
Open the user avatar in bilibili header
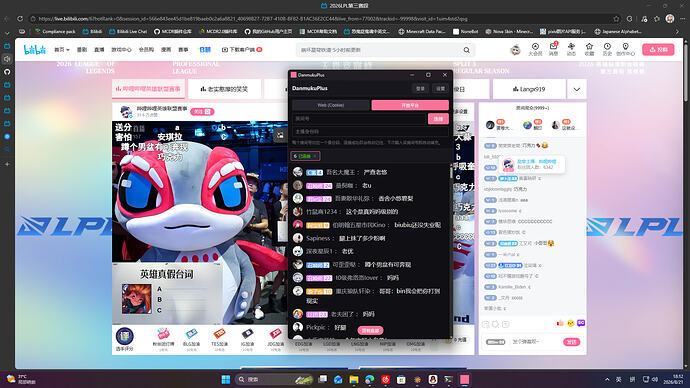click(x=515, y=50)
